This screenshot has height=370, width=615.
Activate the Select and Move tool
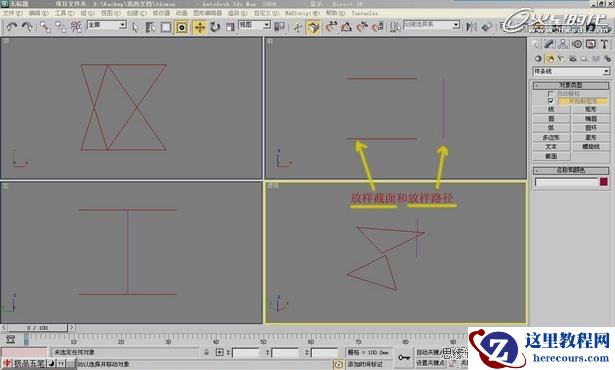click(x=200, y=27)
